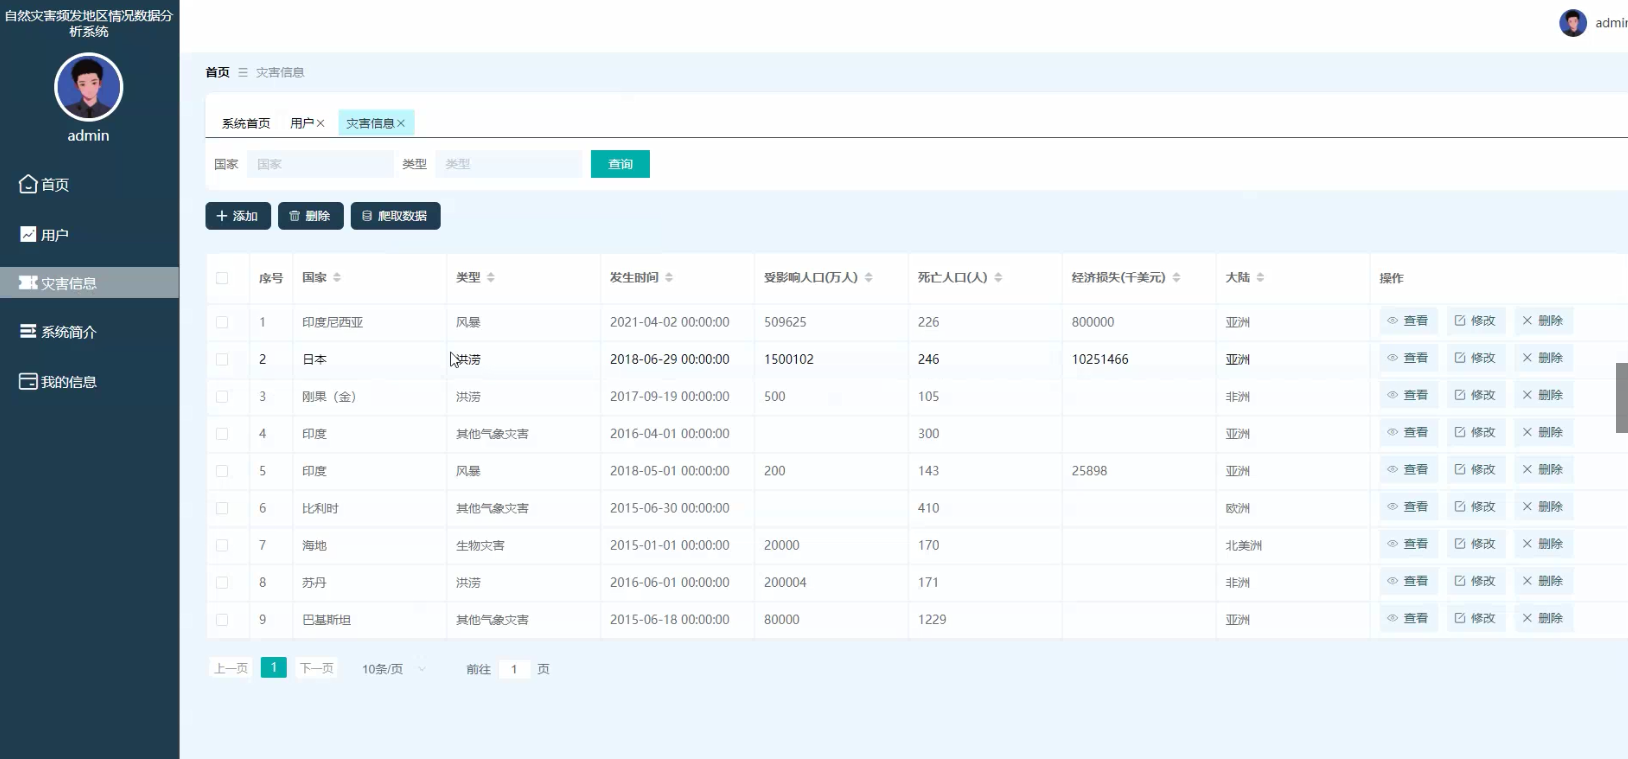Sort by 大陆 column
The height and width of the screenshot is (759, 1628).
point(1260,277)
